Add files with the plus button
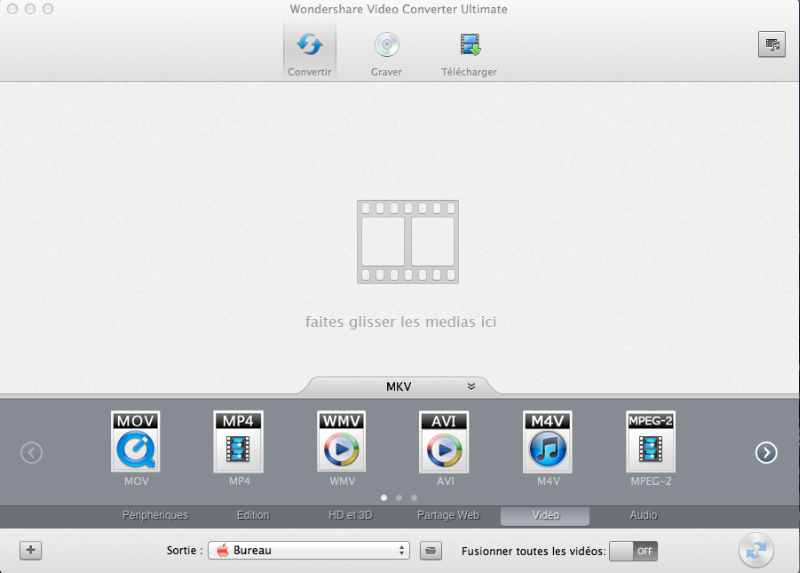 (31, 550)
